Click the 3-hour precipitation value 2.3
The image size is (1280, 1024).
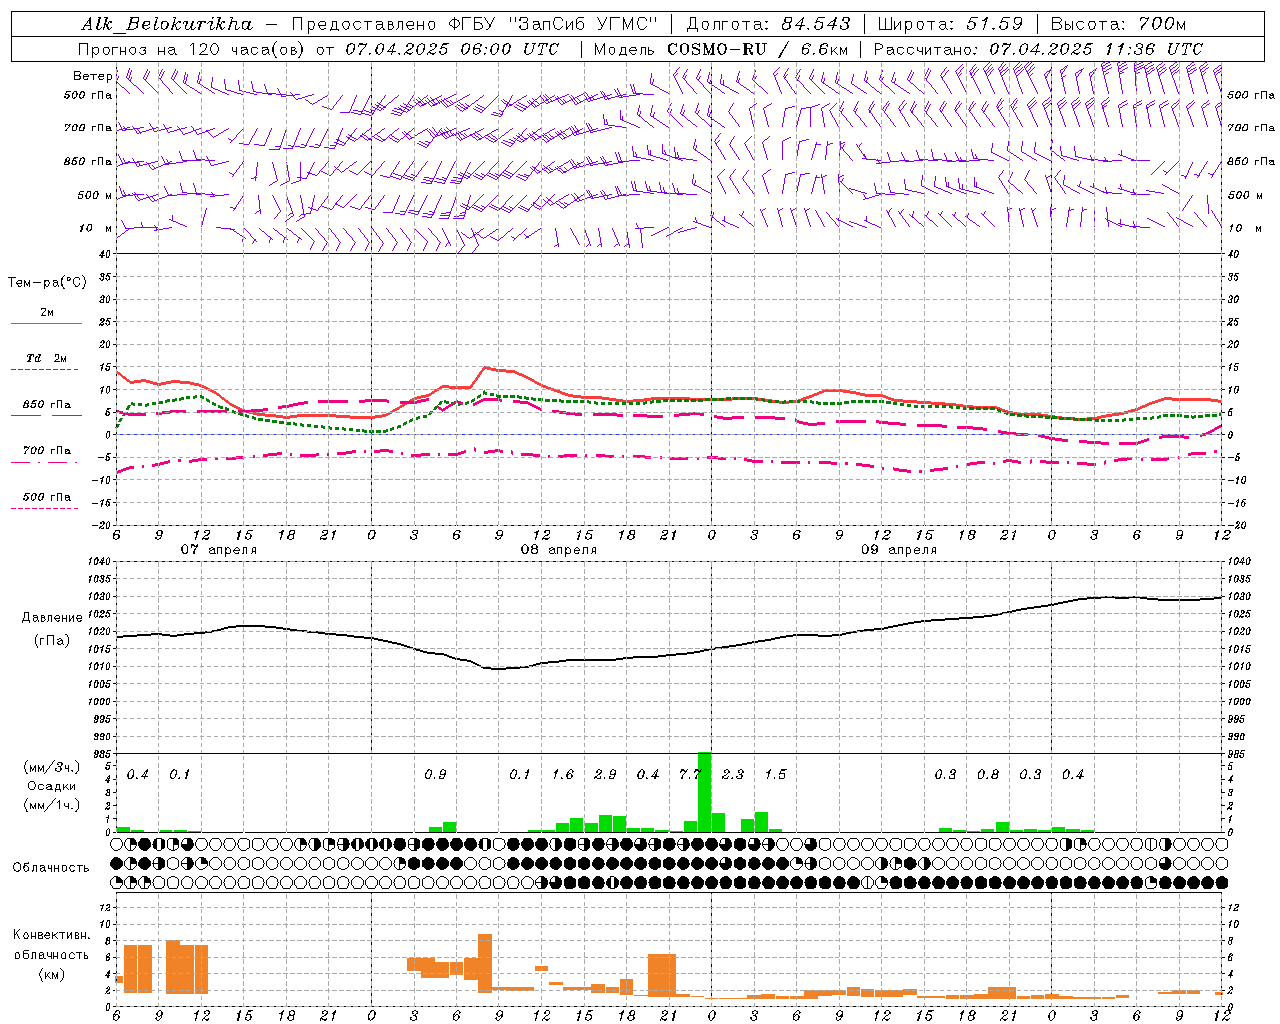pyautogui.click(x=733, y=774)
